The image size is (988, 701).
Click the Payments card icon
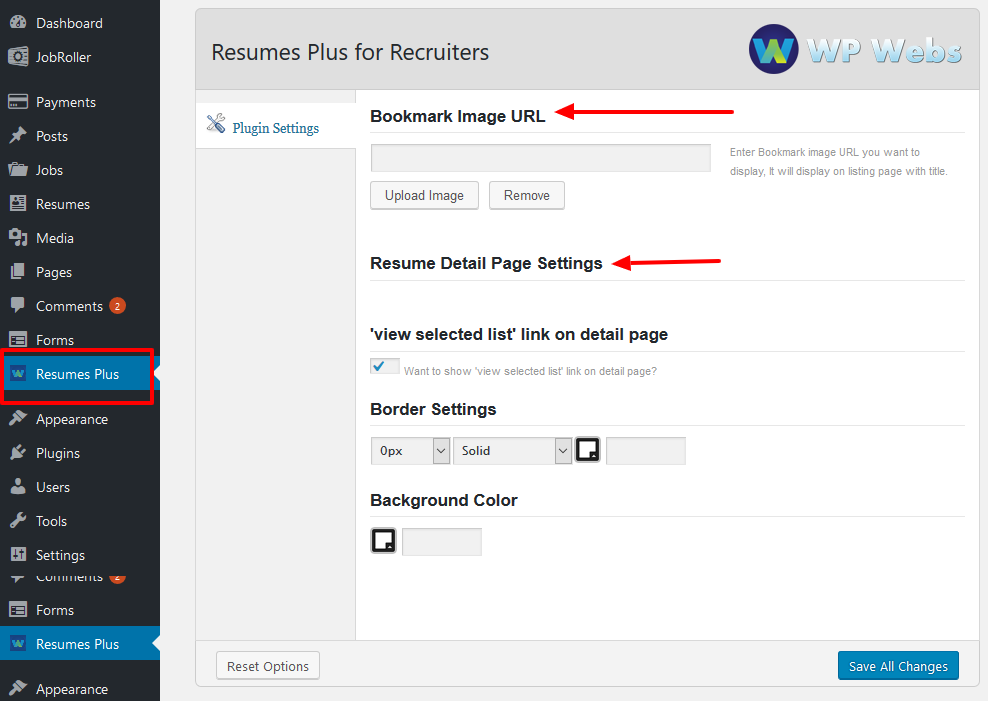tap(18, 101)
